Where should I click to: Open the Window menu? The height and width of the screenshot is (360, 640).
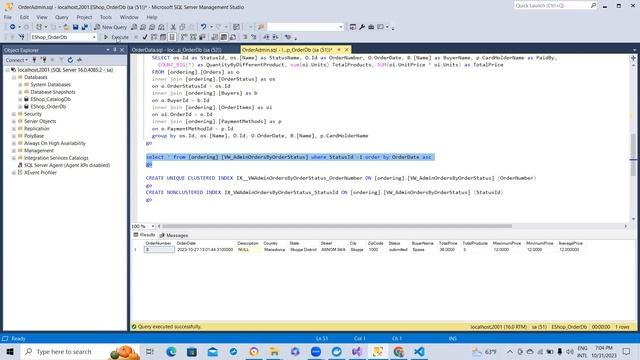[x=129, y=17]
